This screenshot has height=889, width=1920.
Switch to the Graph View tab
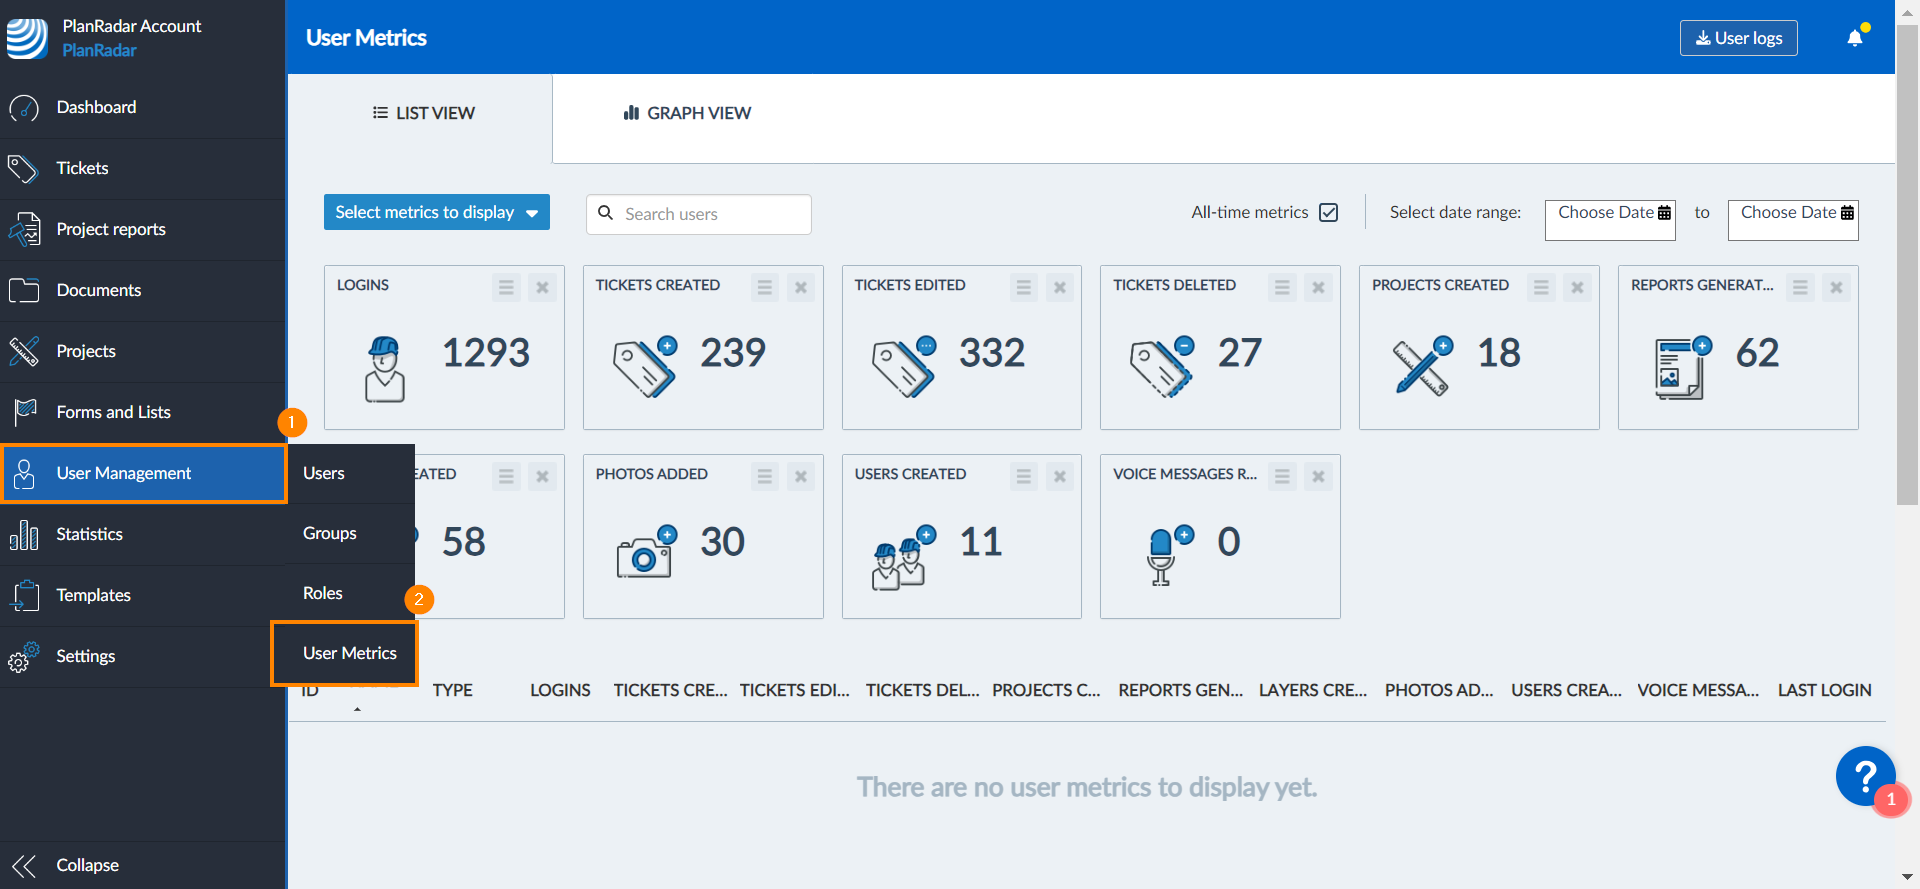687,114
